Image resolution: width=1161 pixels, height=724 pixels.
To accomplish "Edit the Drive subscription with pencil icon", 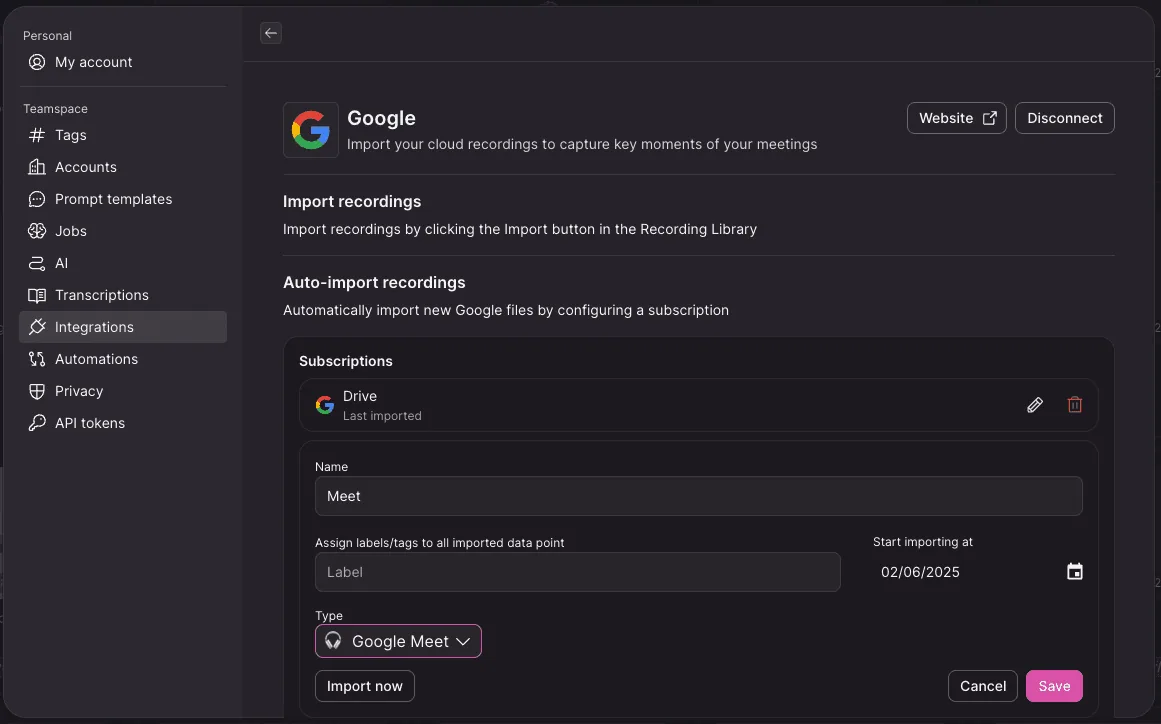I will click(1034, 405).
